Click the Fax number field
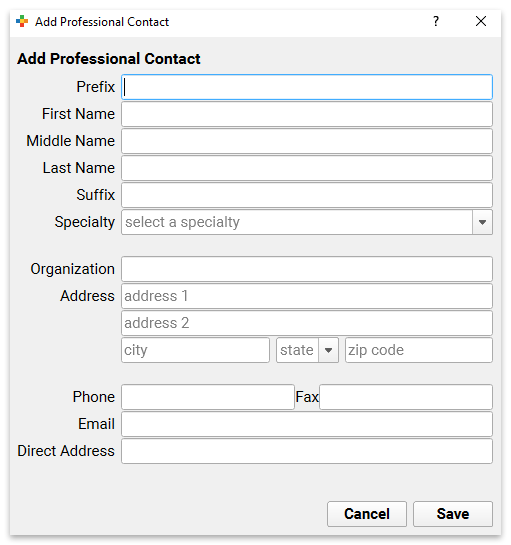The height and width of the screenshot is (545, 511). 406,397
